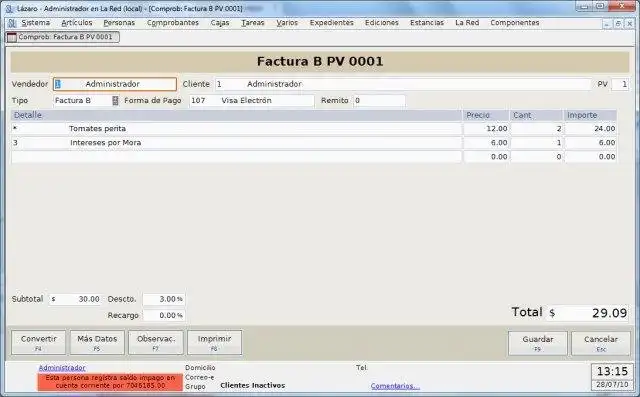Click the 24.00 importe cell
This screenshot has width=640, height=397.
pos(590,129)
